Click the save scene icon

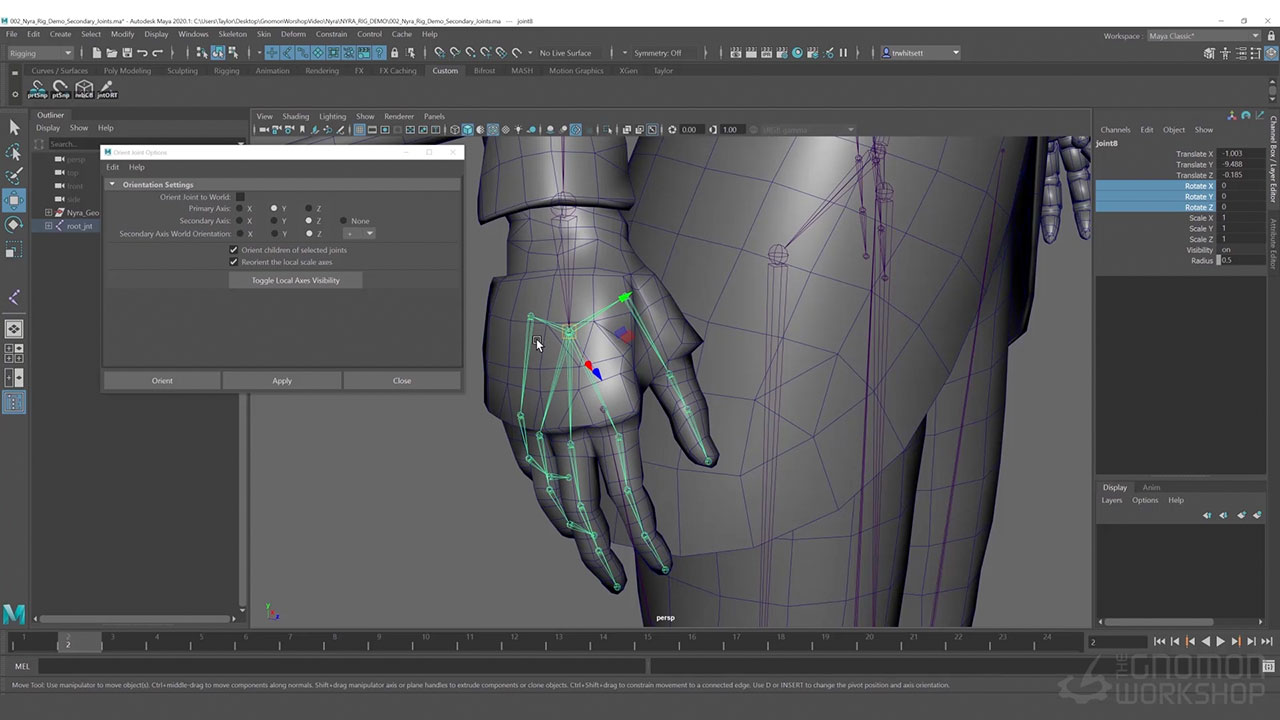click(x=125, y=53)
